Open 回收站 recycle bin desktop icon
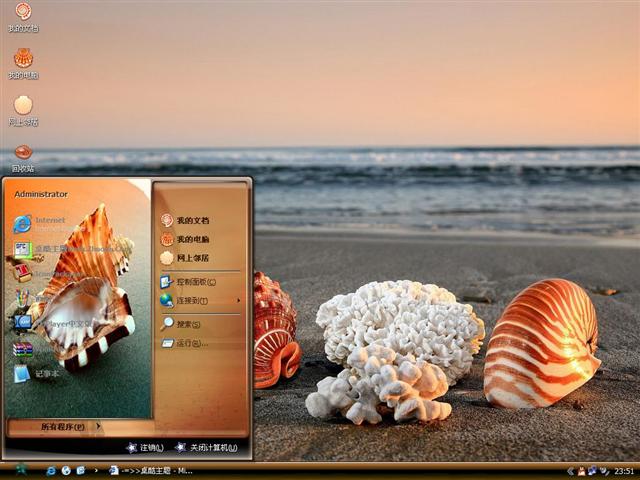 pyautogui.click(x=22, y=153)
